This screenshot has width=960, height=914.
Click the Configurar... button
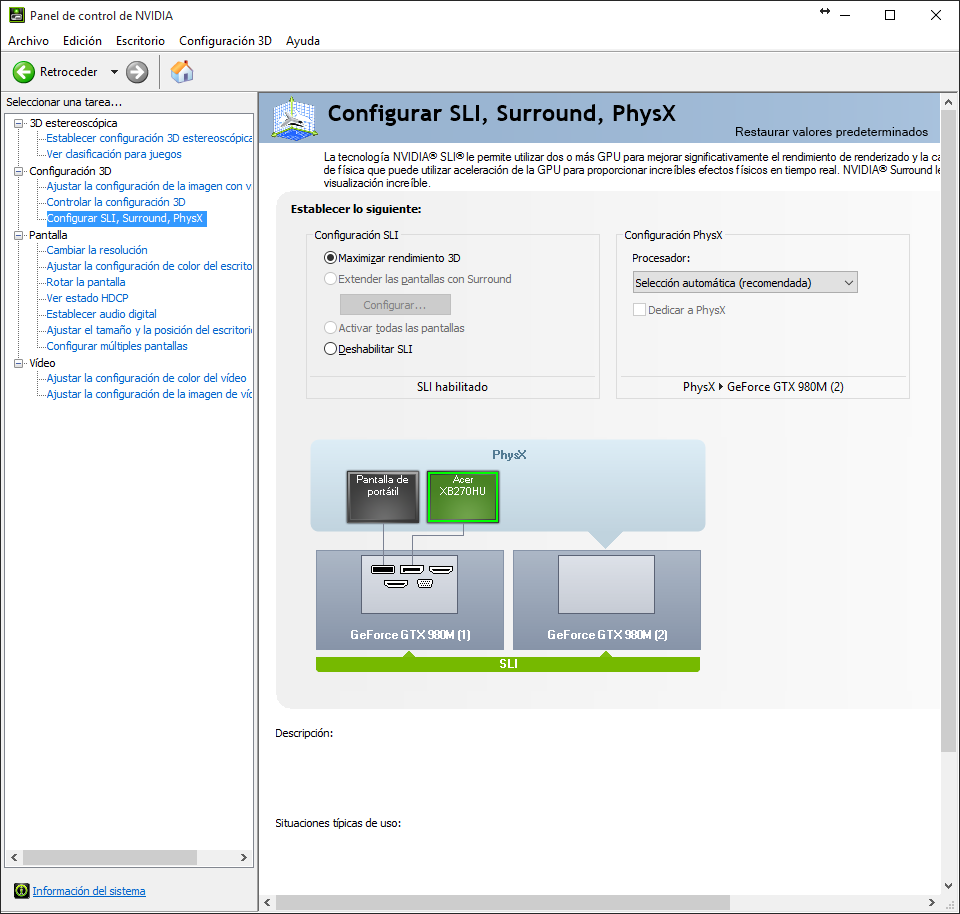(395, 305)
